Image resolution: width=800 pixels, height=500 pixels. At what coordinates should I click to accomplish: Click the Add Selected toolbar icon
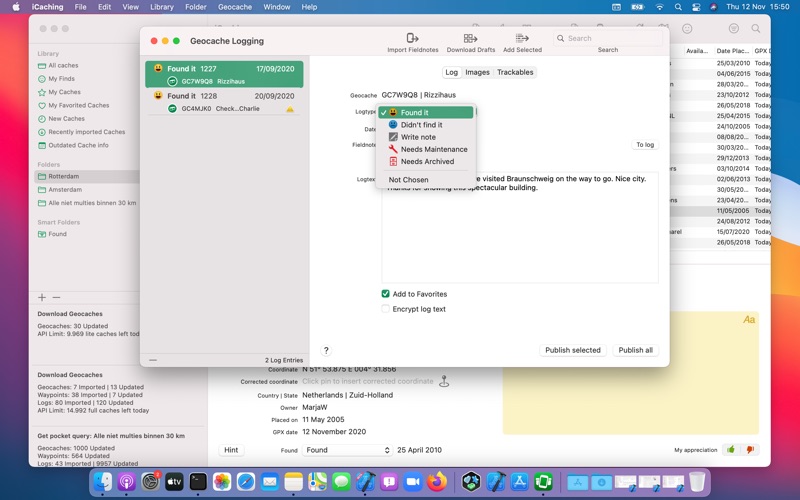click(522, 39)
